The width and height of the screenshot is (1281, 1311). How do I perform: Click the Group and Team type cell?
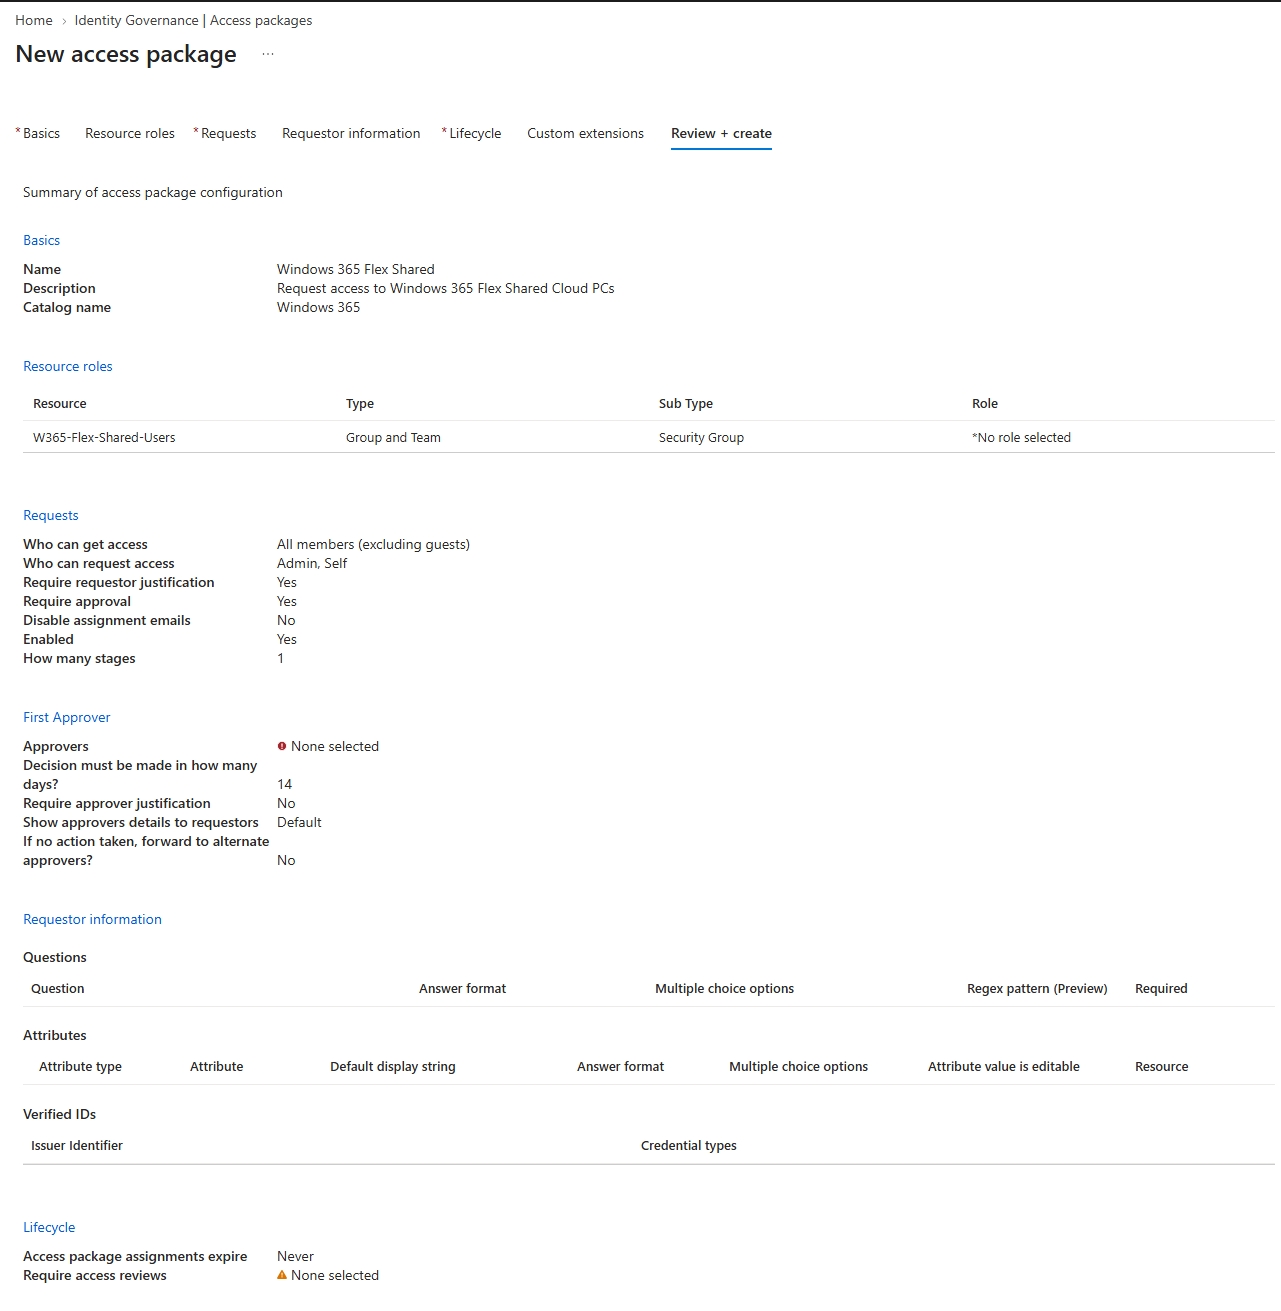click(x=393, y=437)
